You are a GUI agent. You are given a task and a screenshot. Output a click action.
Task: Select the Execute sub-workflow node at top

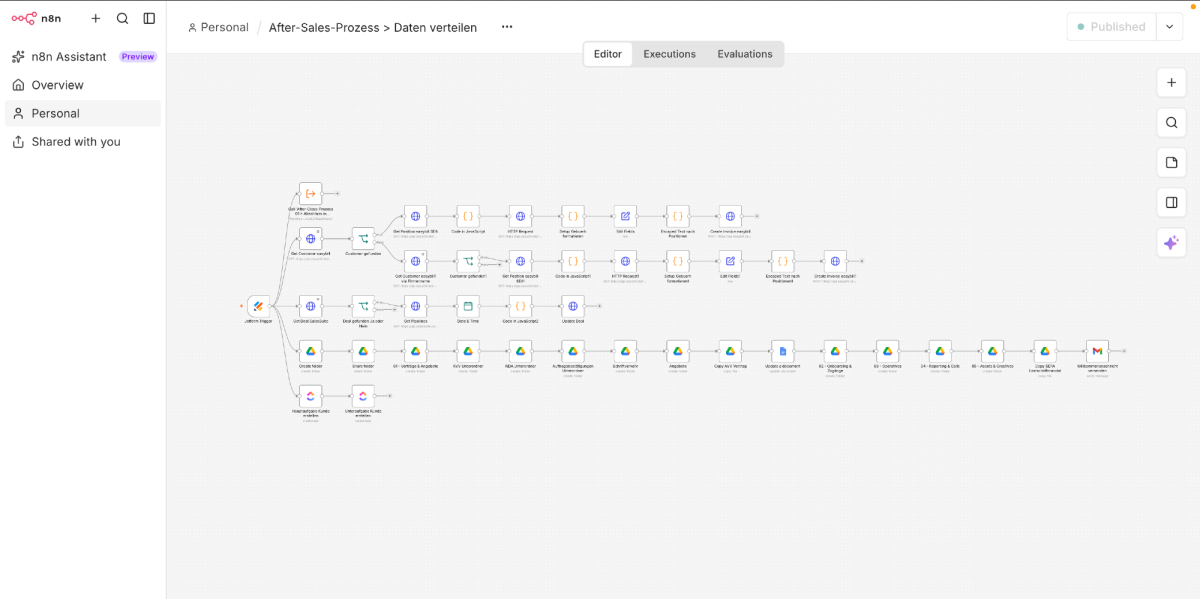pyautogui.click(x=311, y=194)
